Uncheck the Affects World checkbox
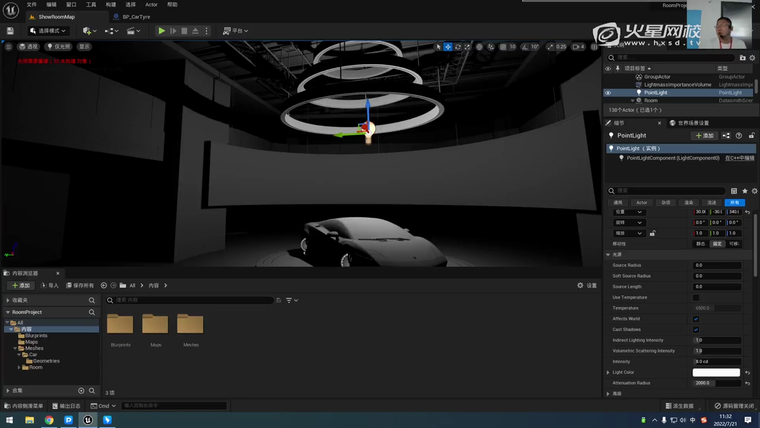The width and height of the screenshot is (760, 428). (696, 319)
